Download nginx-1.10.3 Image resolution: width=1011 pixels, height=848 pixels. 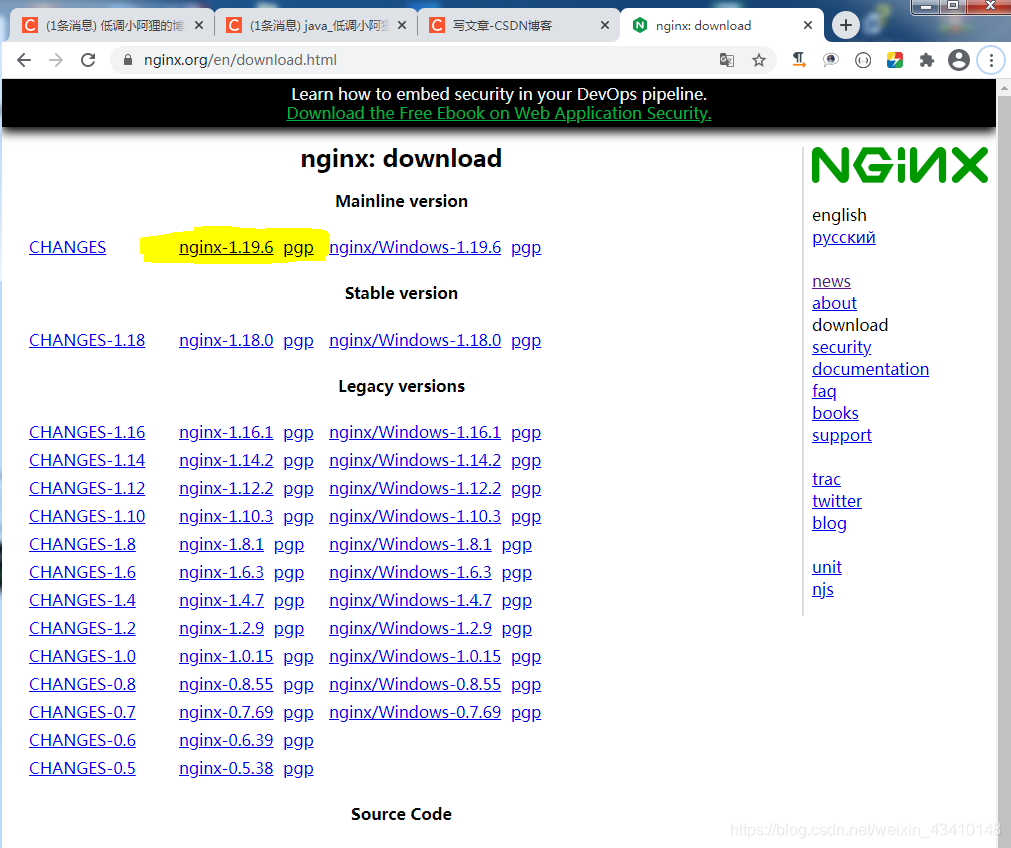tap(226, 517)
